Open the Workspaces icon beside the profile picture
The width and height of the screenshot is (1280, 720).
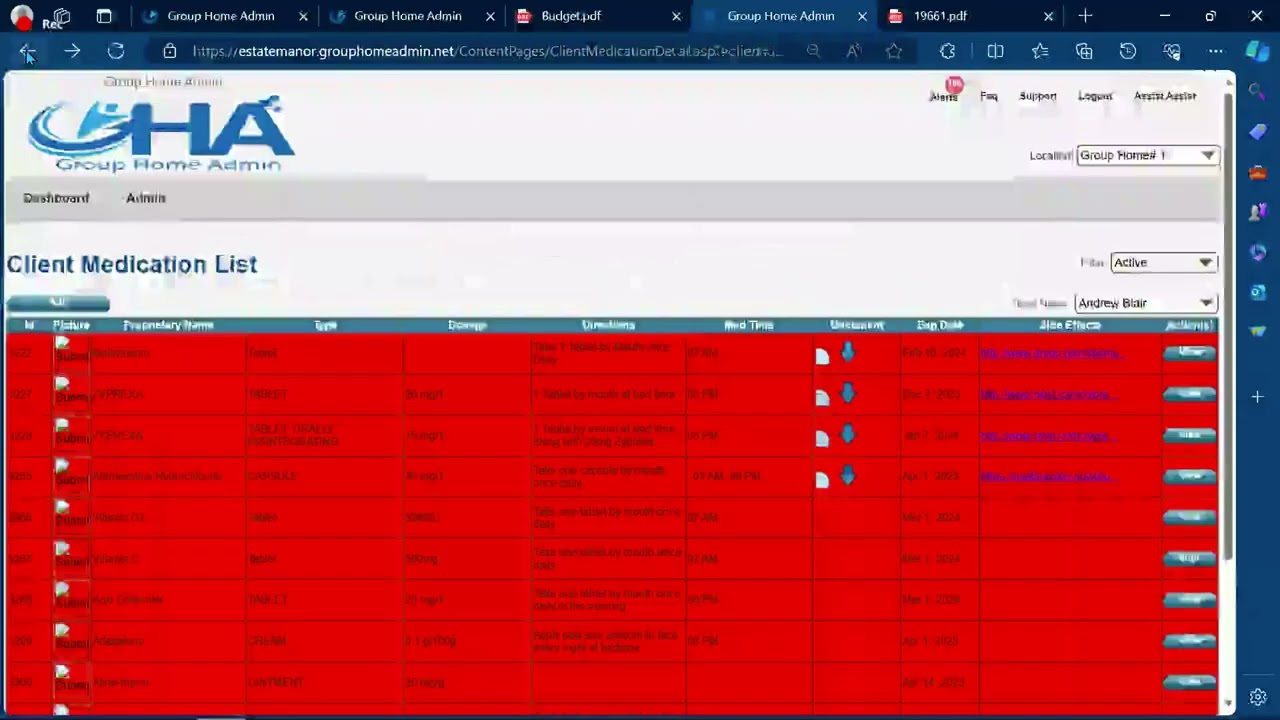[x=61, y=16]
